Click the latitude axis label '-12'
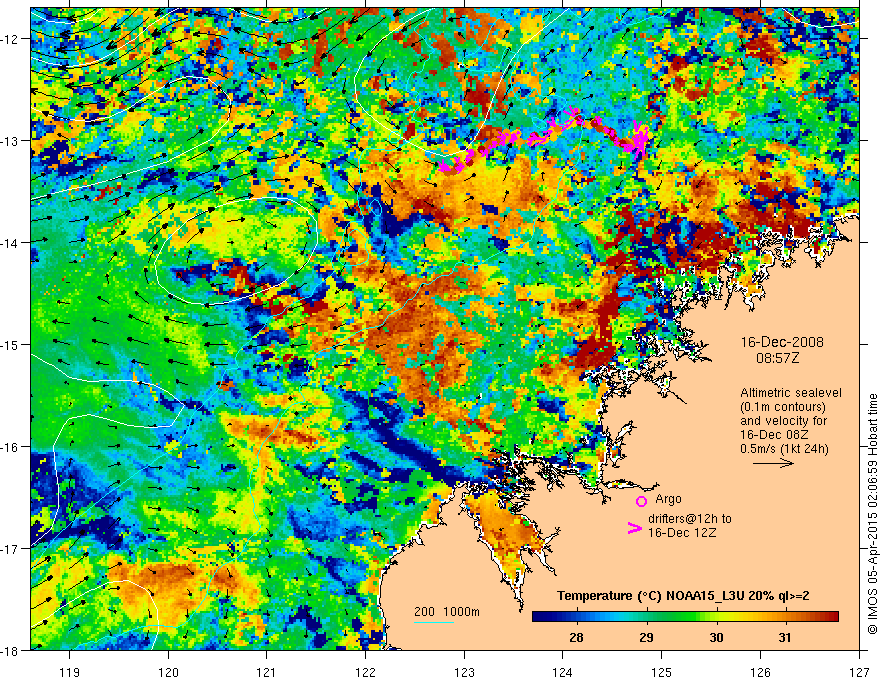 click(x=10, y=39)
